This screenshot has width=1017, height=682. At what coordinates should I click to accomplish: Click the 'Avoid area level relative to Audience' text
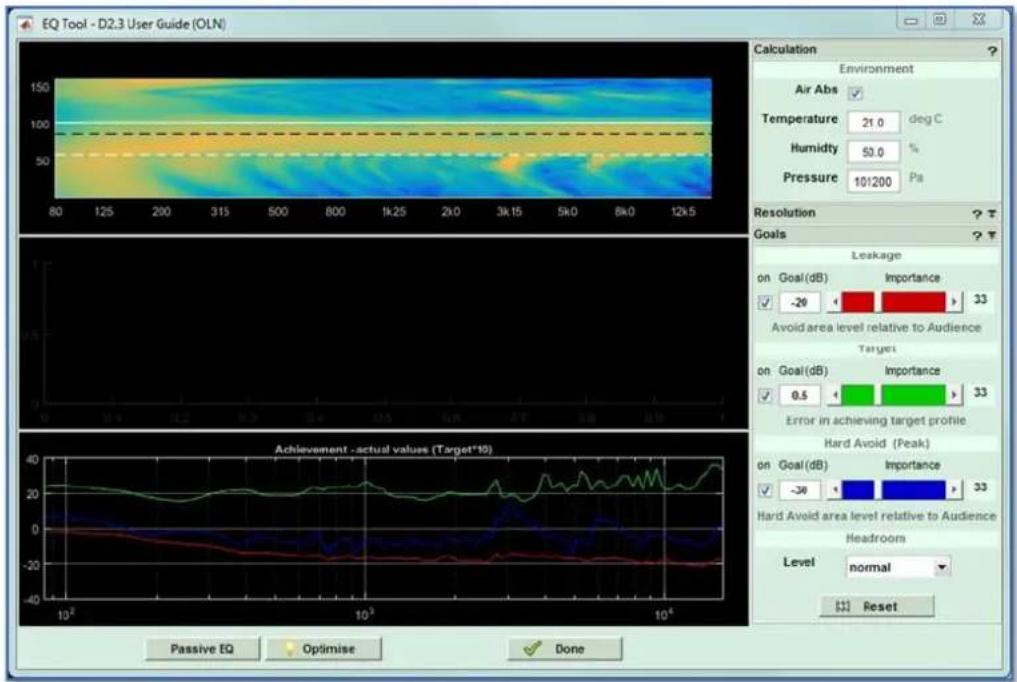[876, 328]
